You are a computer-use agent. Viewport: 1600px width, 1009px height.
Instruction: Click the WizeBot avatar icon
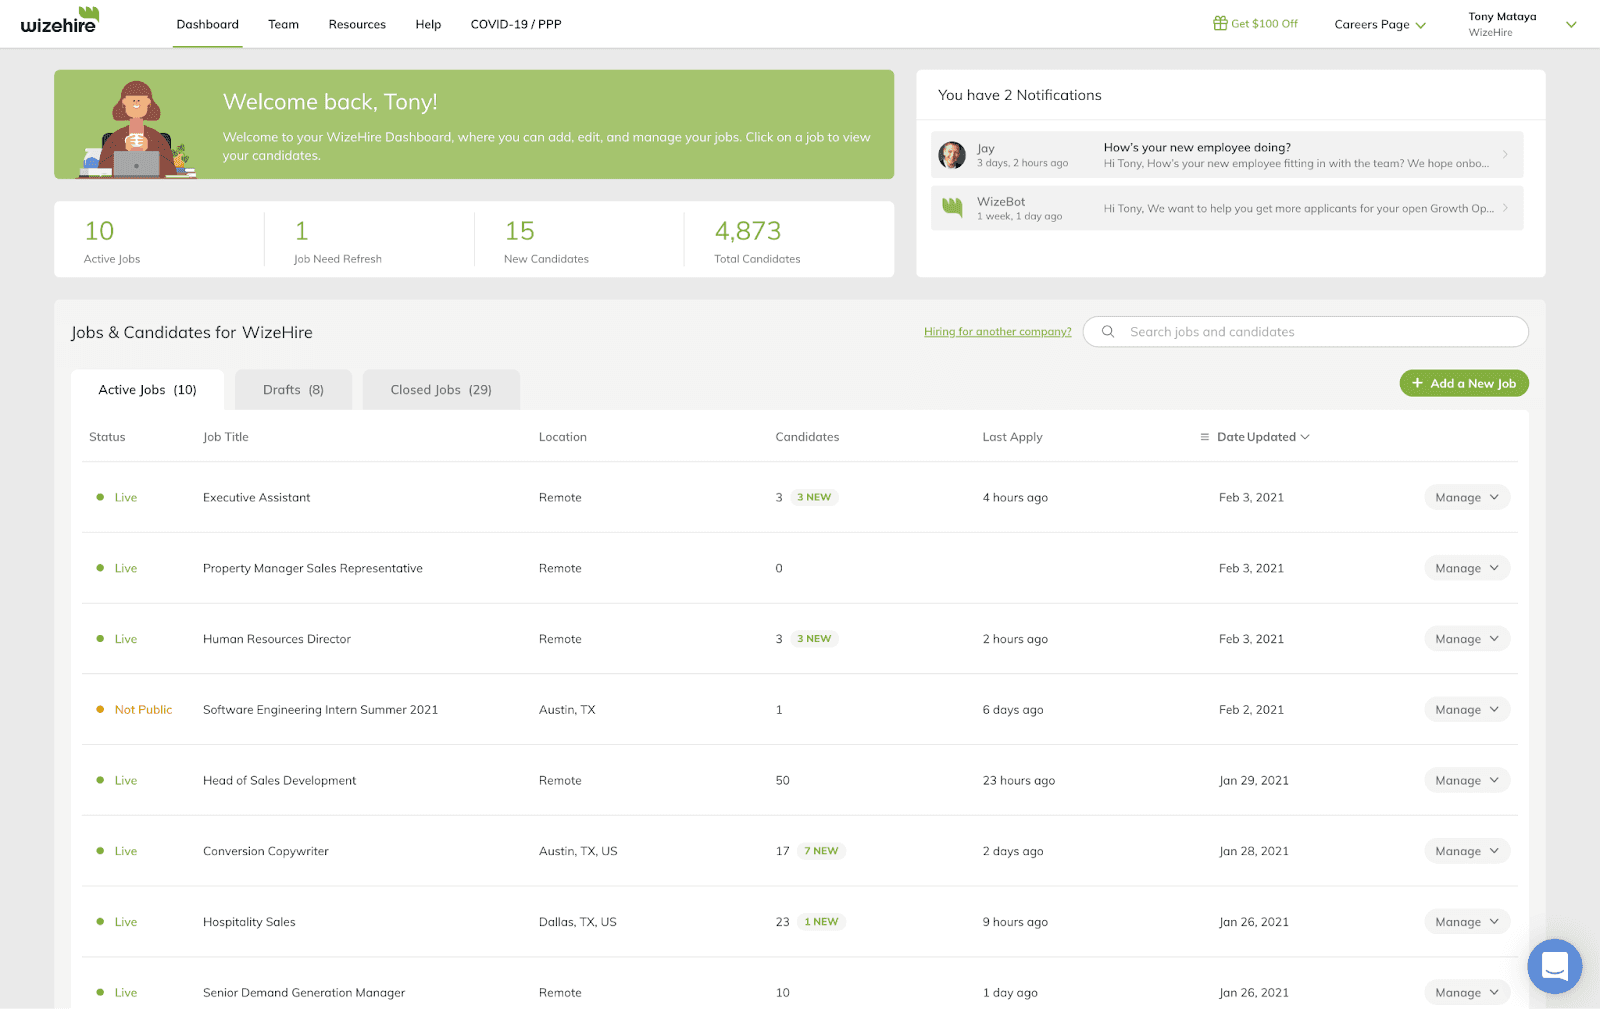point(951,207)
